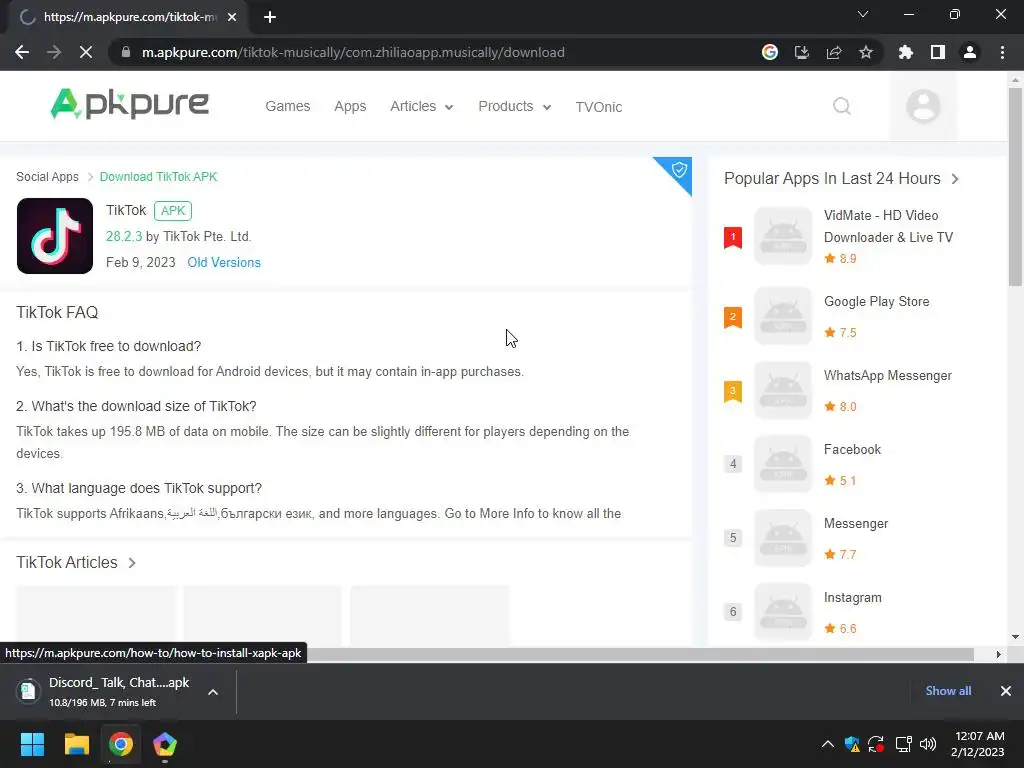Click the colorful pentagon taskbar app

(x=165, y=744)
